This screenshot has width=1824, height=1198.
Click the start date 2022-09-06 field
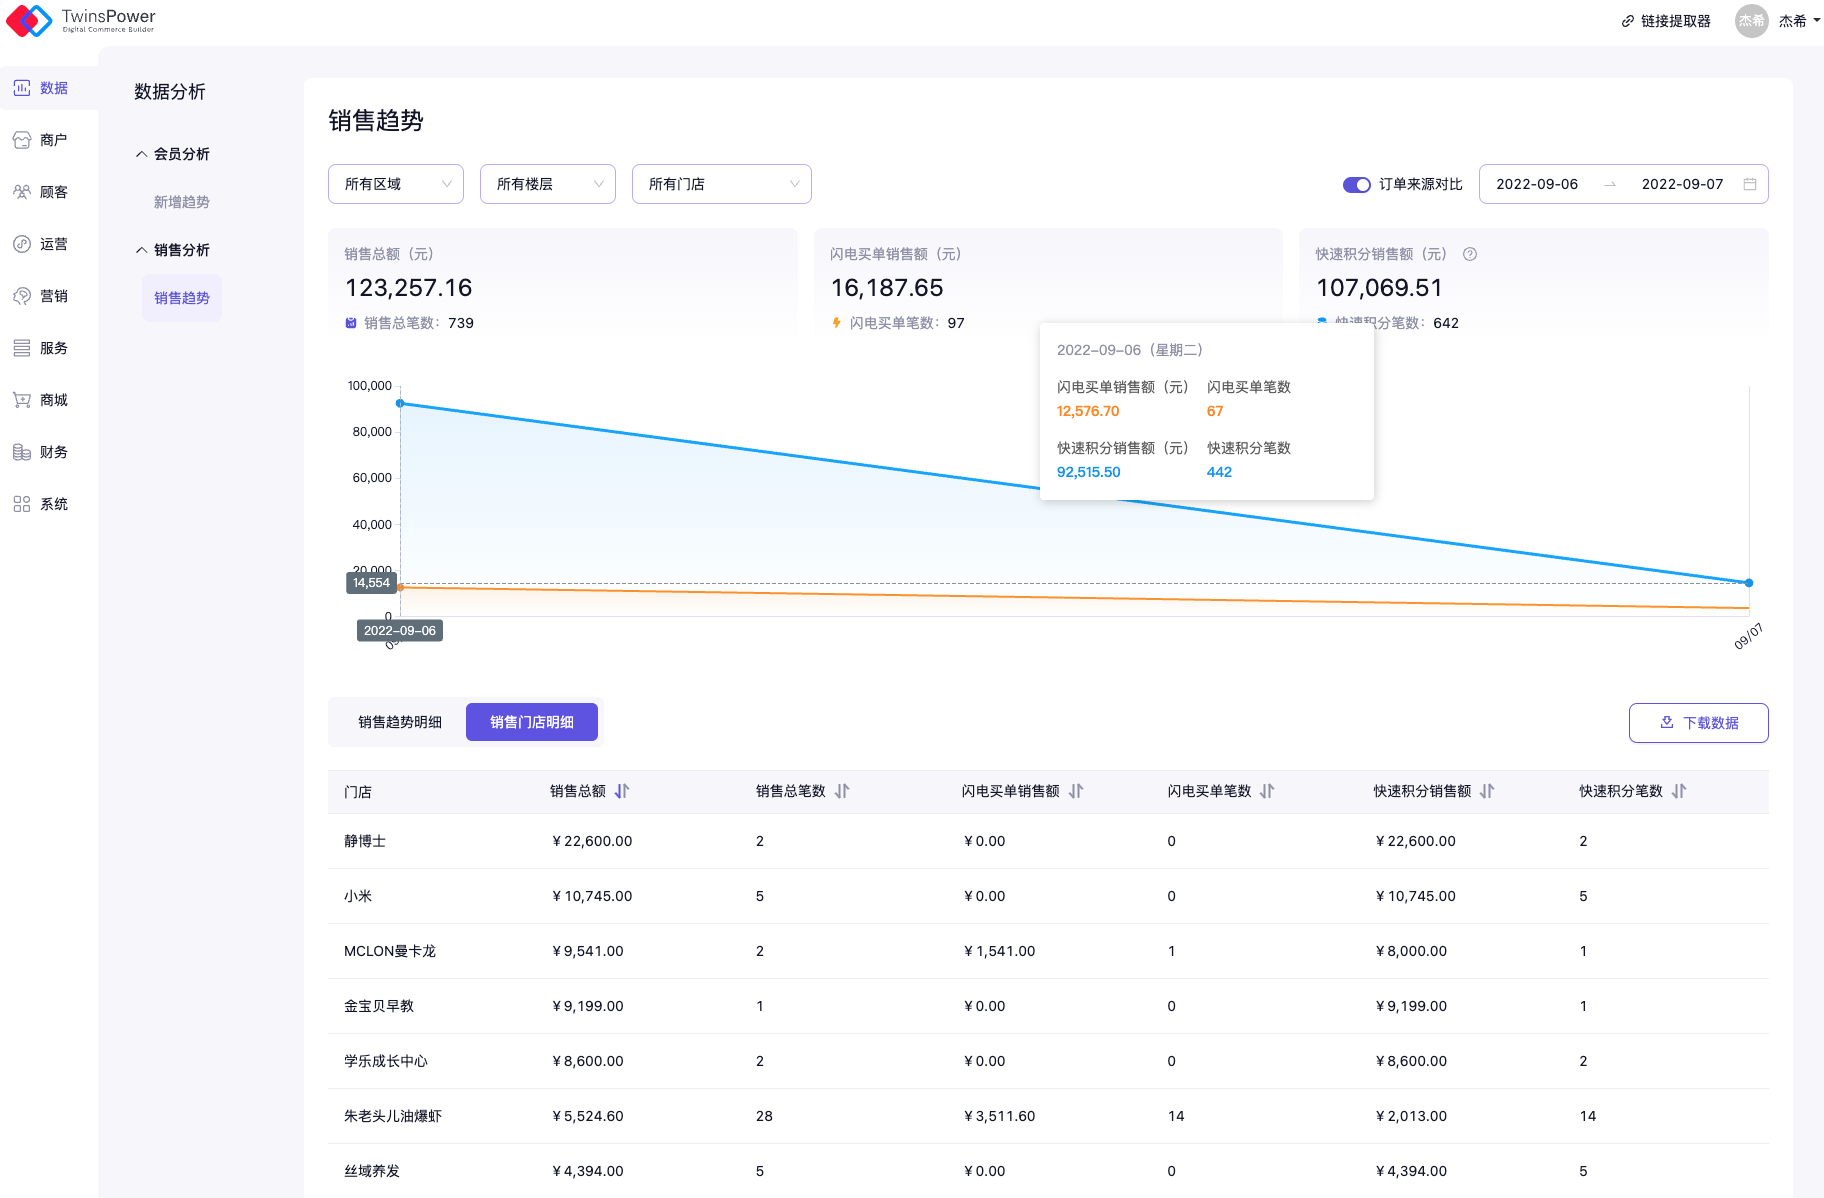pyautogui.click(x=1536, y=184)
